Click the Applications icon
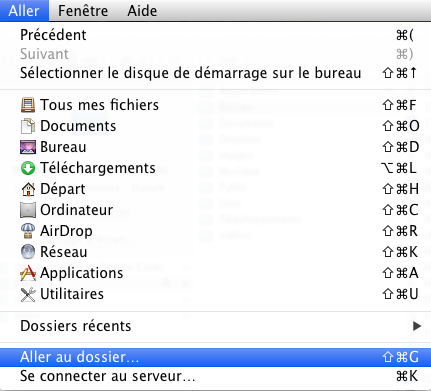The image size is (431, 391). click(28, 273)
